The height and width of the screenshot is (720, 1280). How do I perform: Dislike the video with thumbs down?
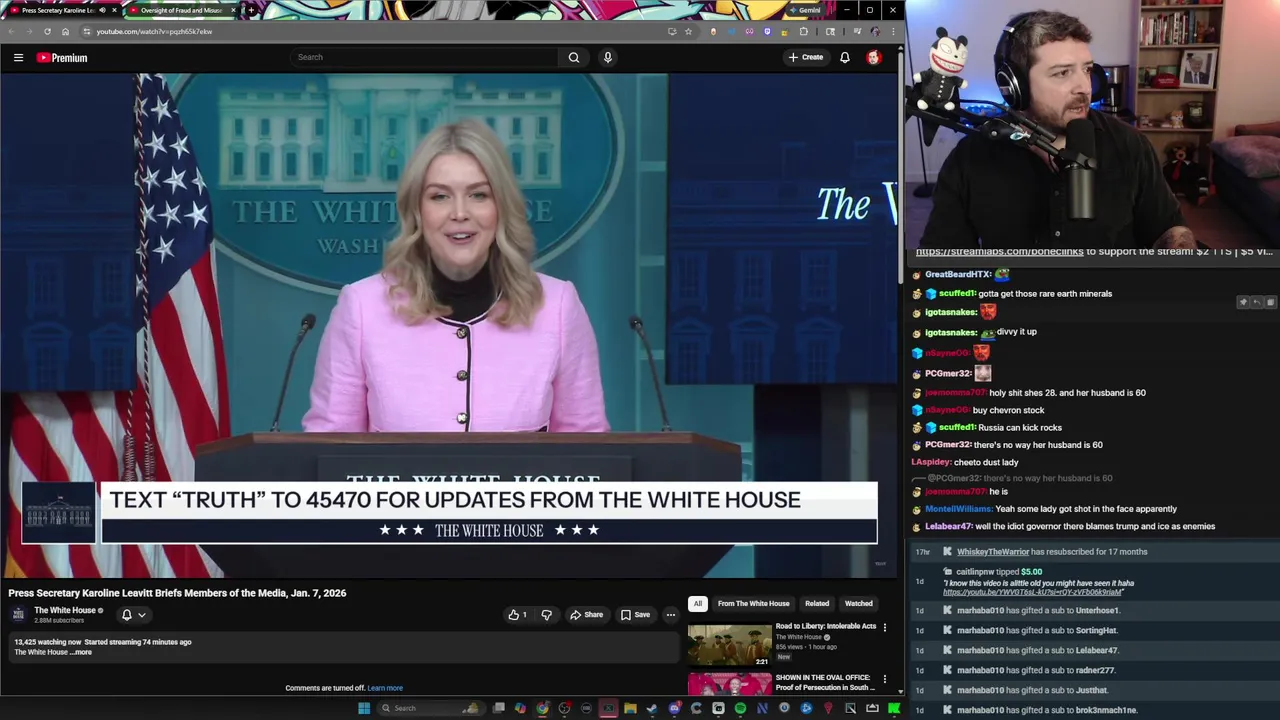coord(546,615)
